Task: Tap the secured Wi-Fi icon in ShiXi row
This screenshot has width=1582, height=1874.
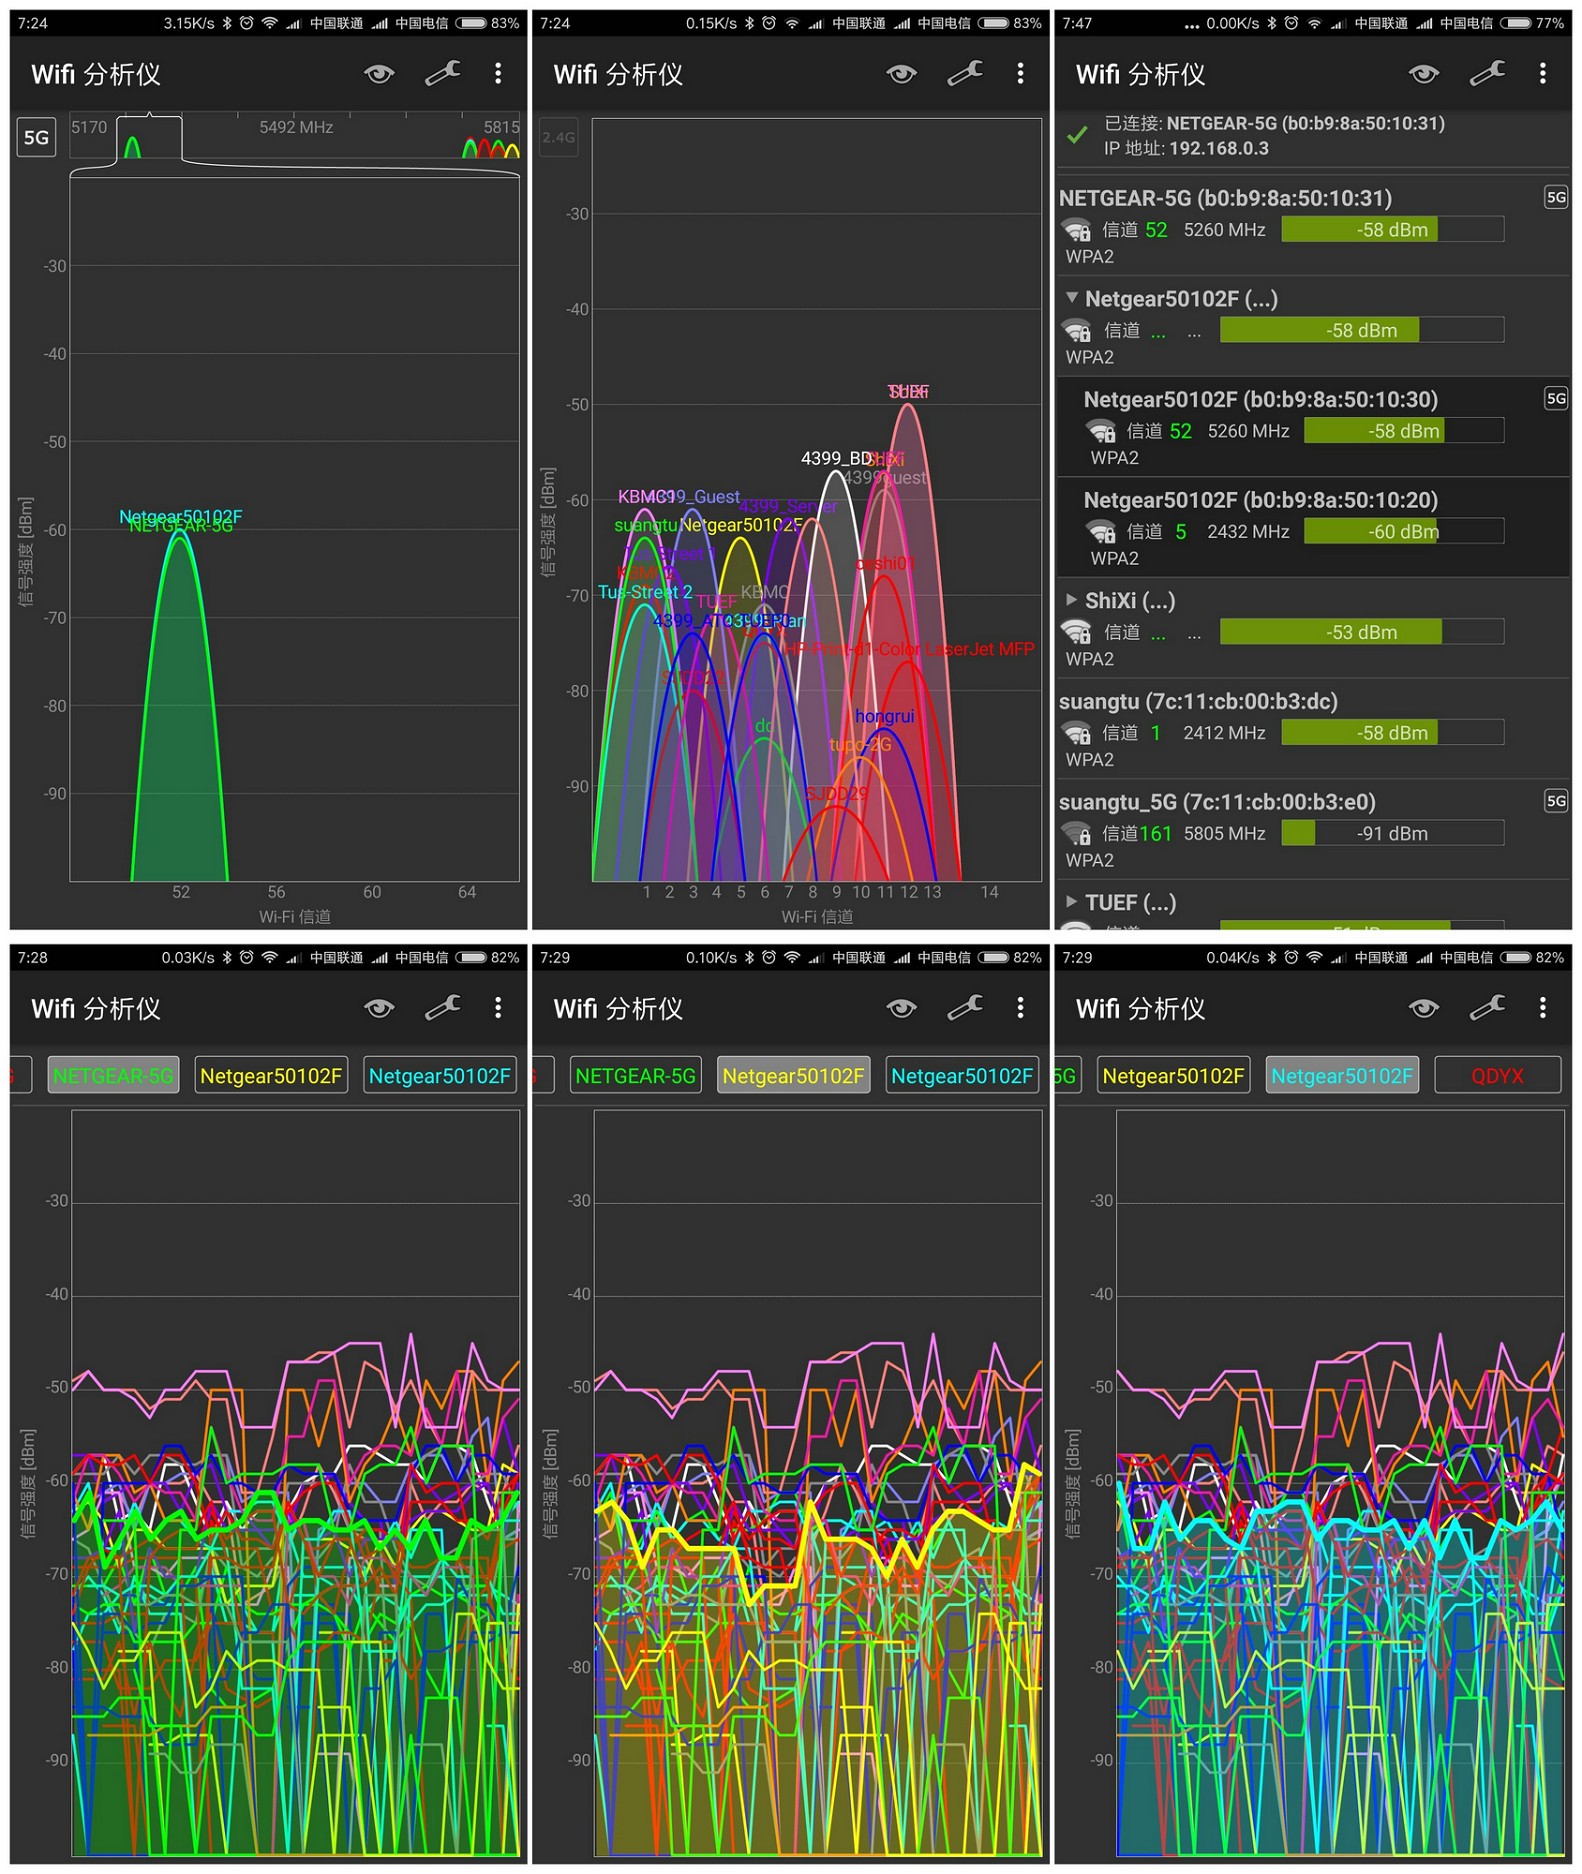Action: point(1076,633)
